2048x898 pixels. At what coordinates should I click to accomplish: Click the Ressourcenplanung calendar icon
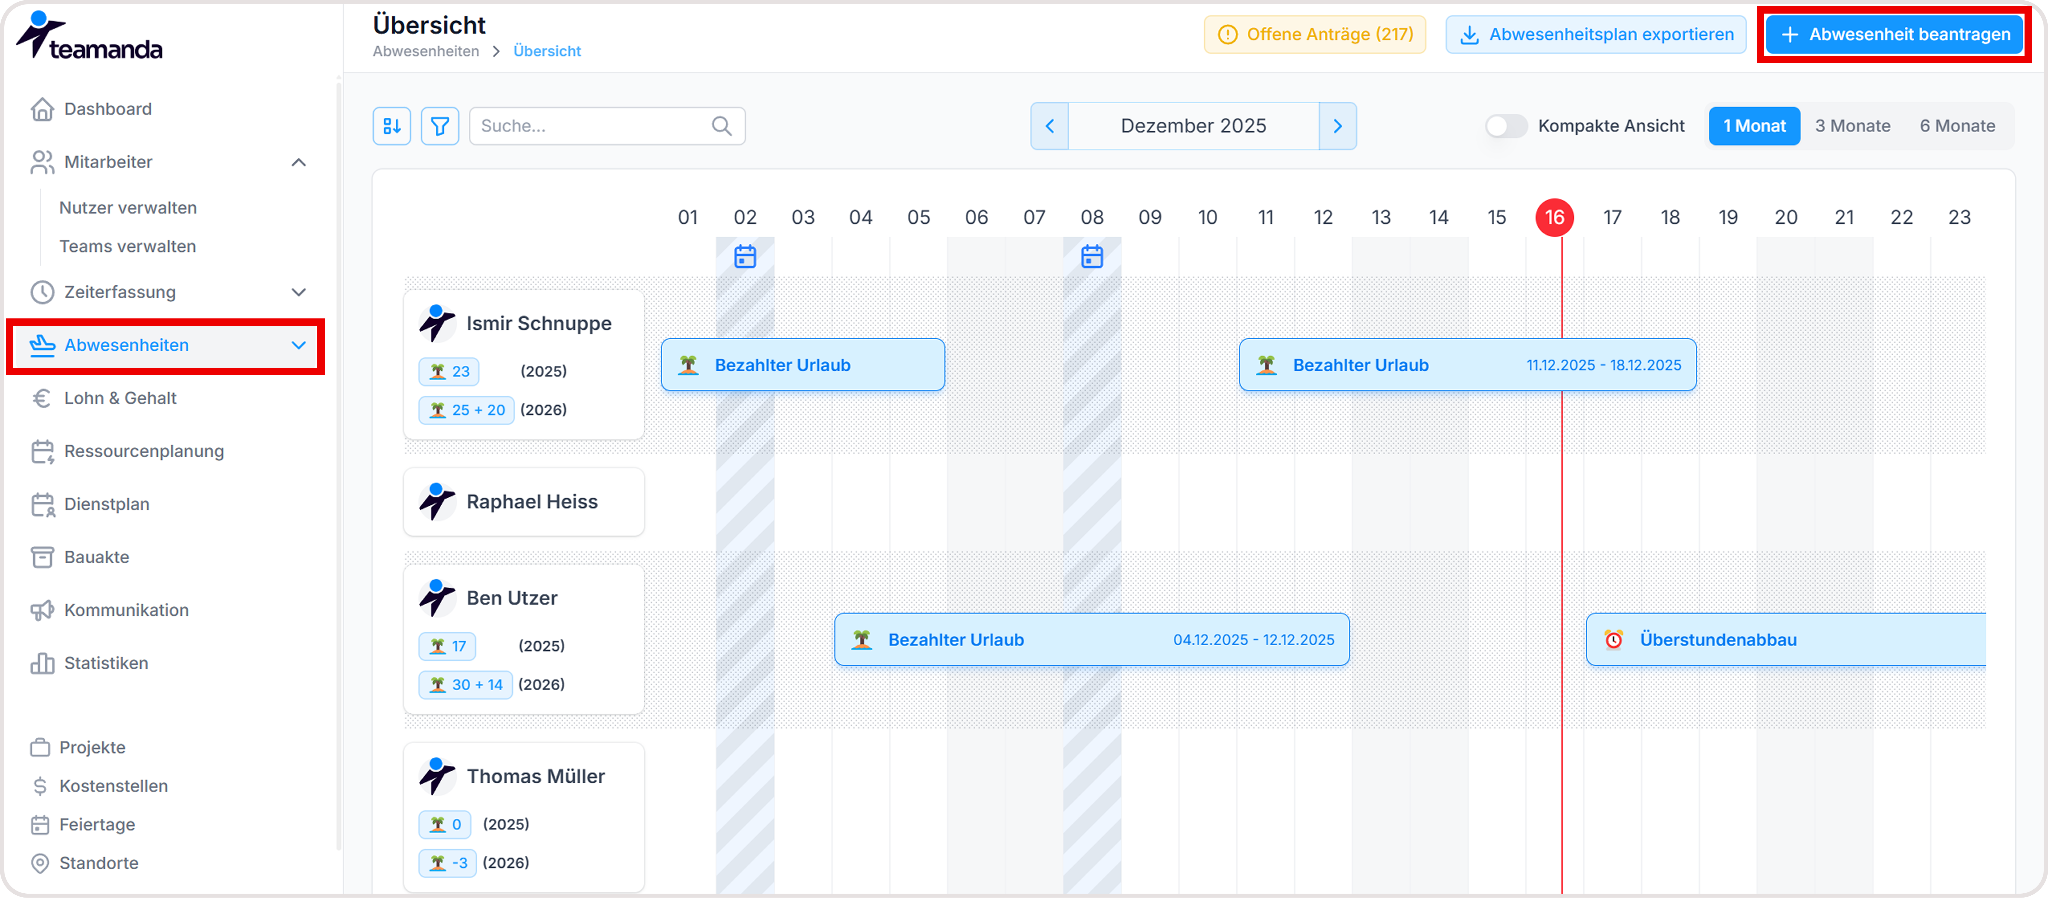pyautogui.click(x=42, y=451)
